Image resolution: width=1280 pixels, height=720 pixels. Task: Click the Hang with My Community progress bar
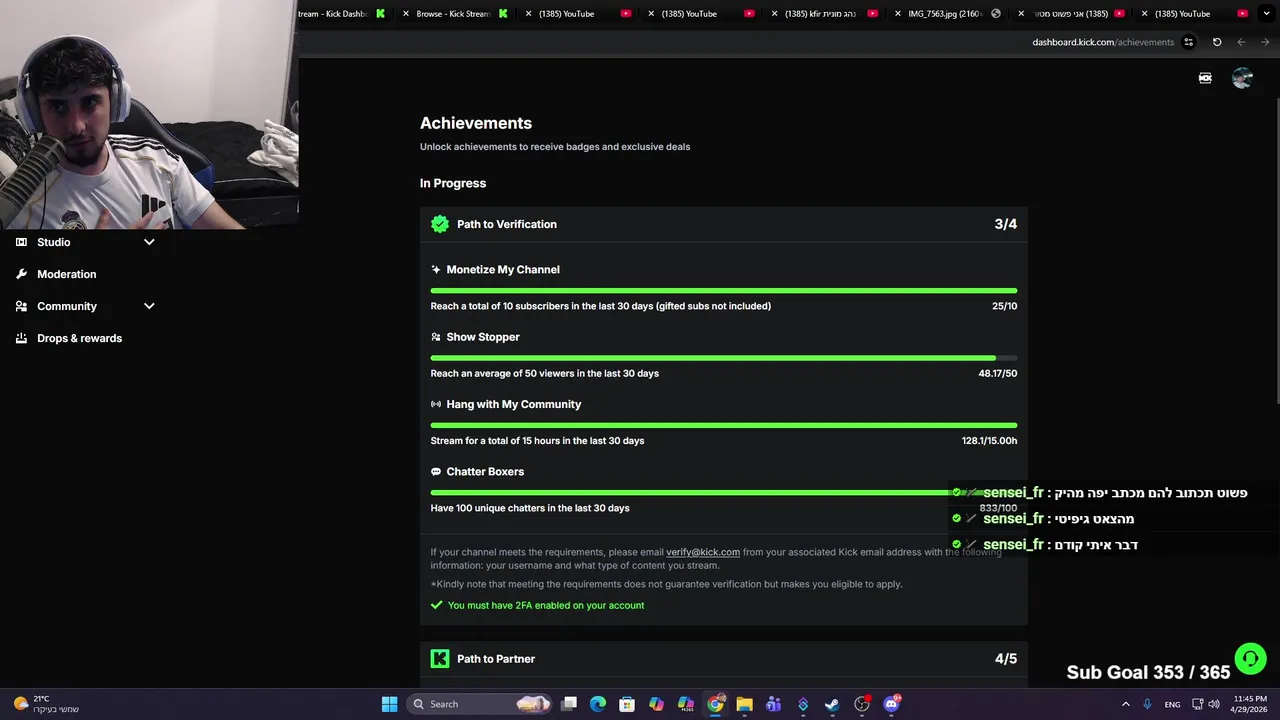tap(724, 425)
